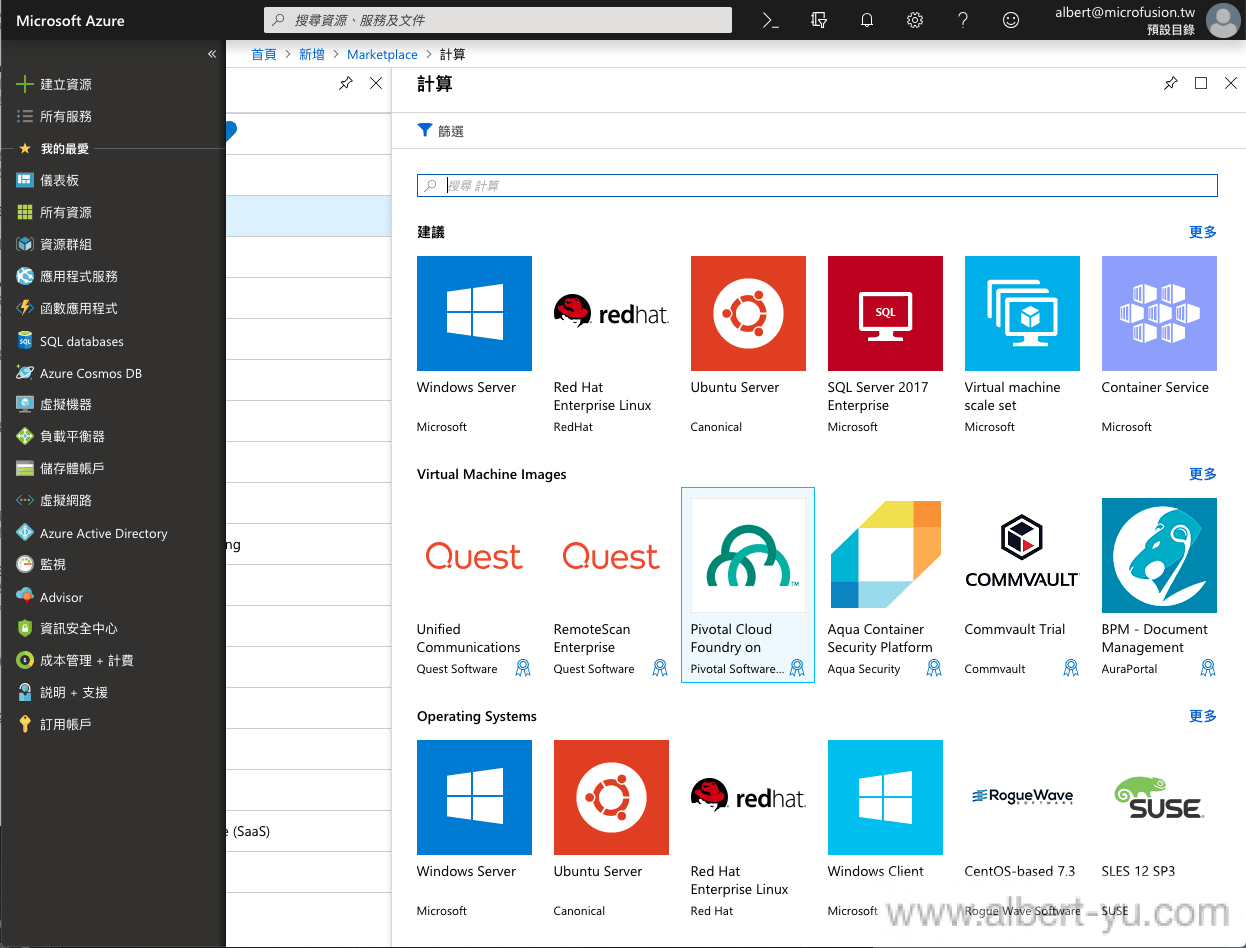This screenshot has width=1246, height=948.
Task: Click the 說明 + 支援 icon
Action: [25, 692]
